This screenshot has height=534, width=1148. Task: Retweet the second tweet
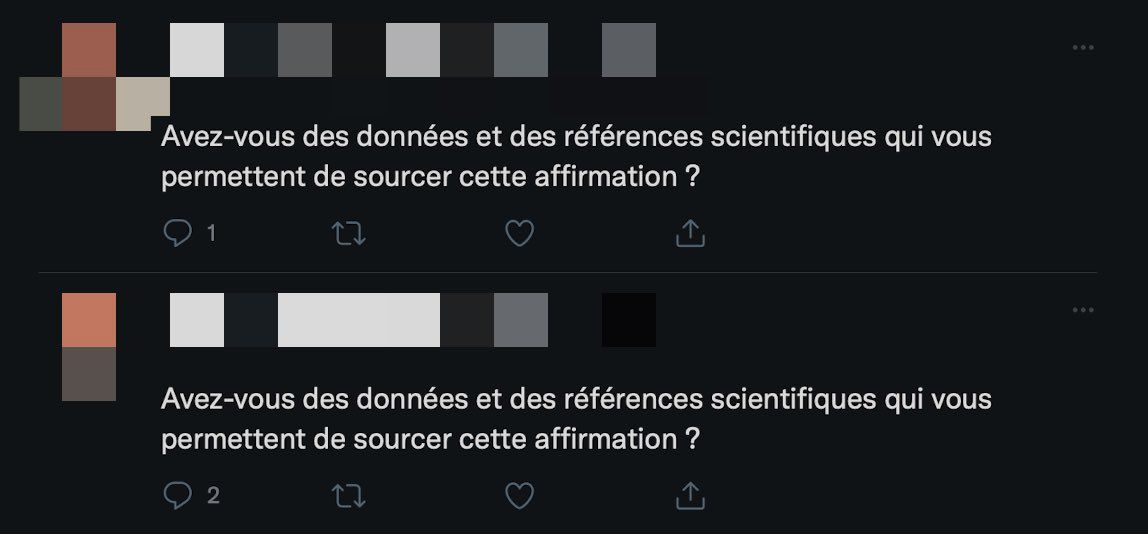(x=347, y=494)
